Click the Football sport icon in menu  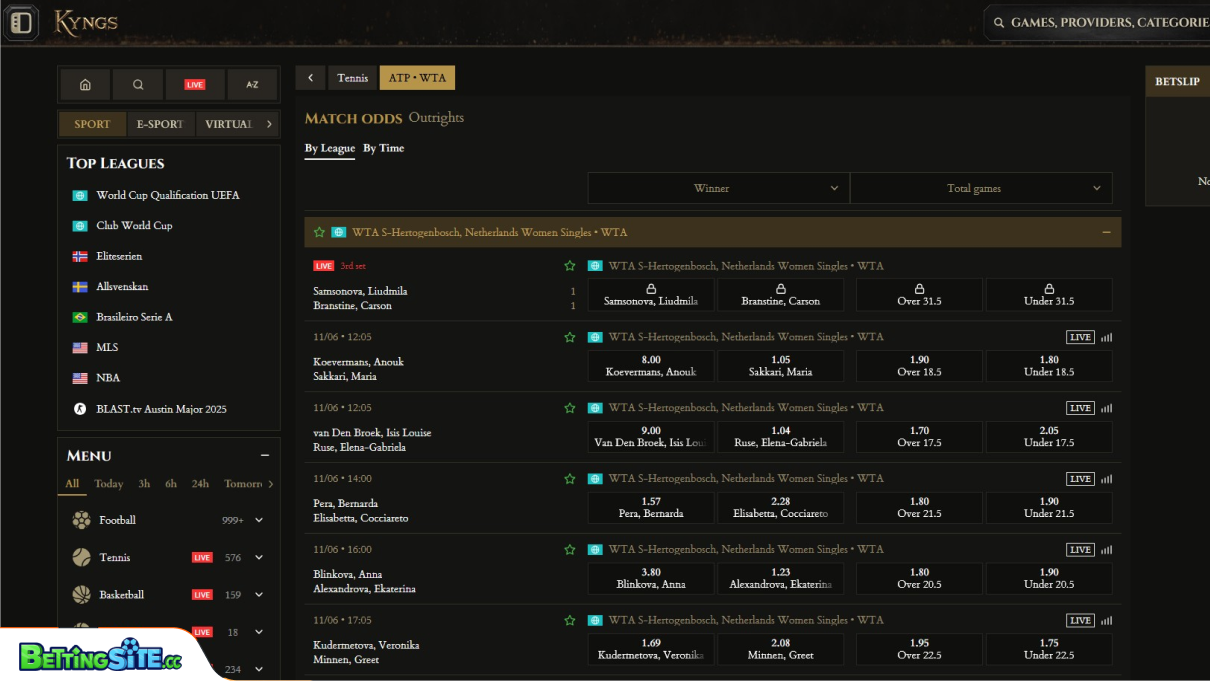tap(82, 520)
